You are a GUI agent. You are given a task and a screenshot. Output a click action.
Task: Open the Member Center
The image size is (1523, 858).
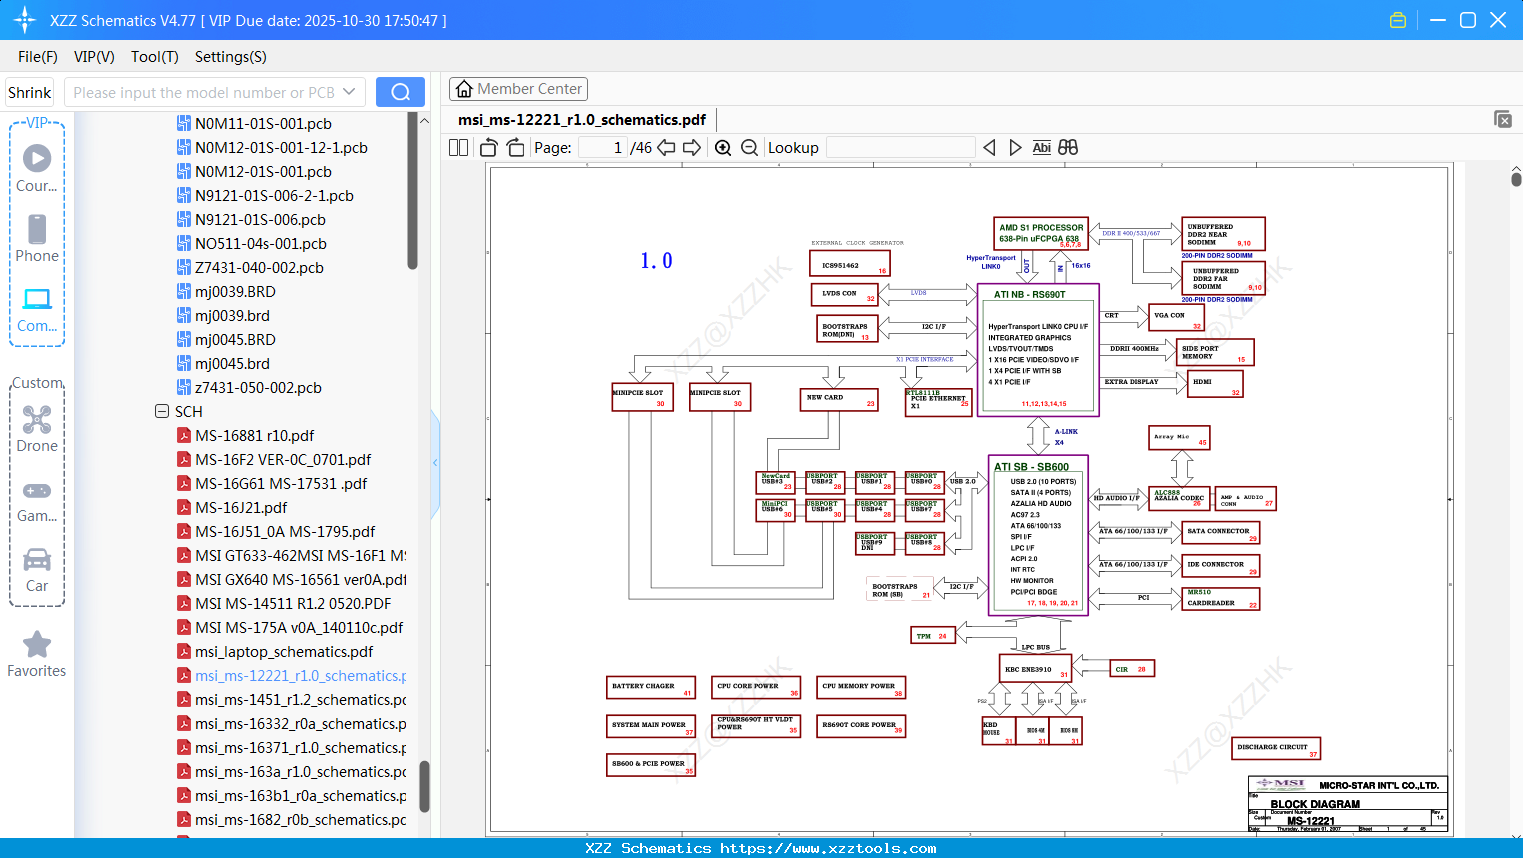[518, 88]
